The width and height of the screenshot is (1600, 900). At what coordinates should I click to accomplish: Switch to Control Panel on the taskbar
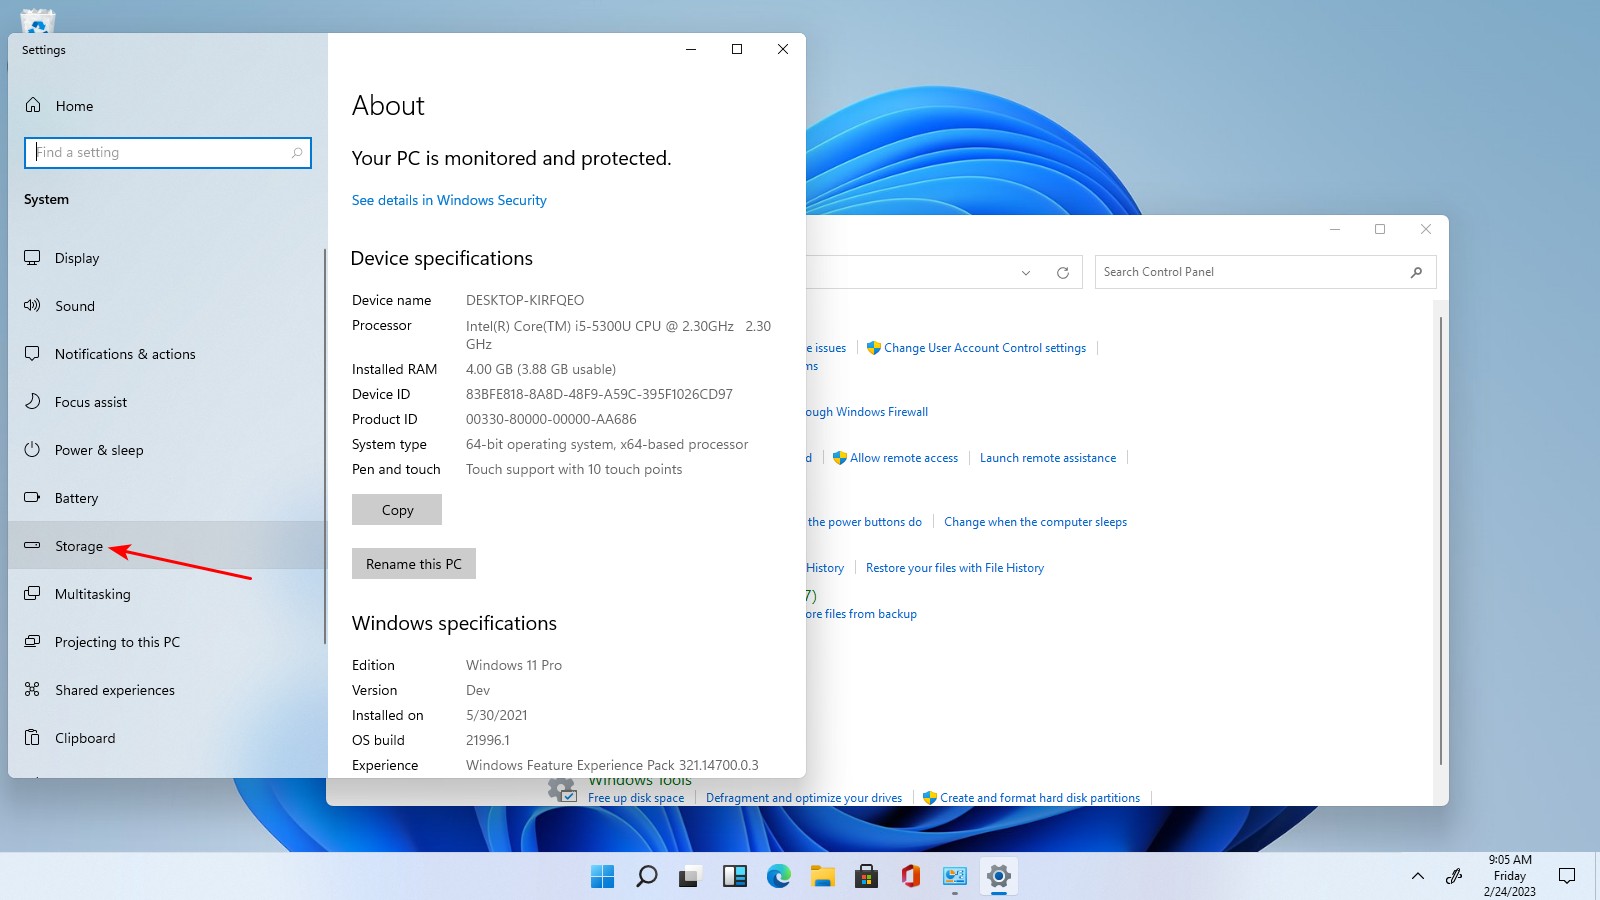[x=955, y=876]
